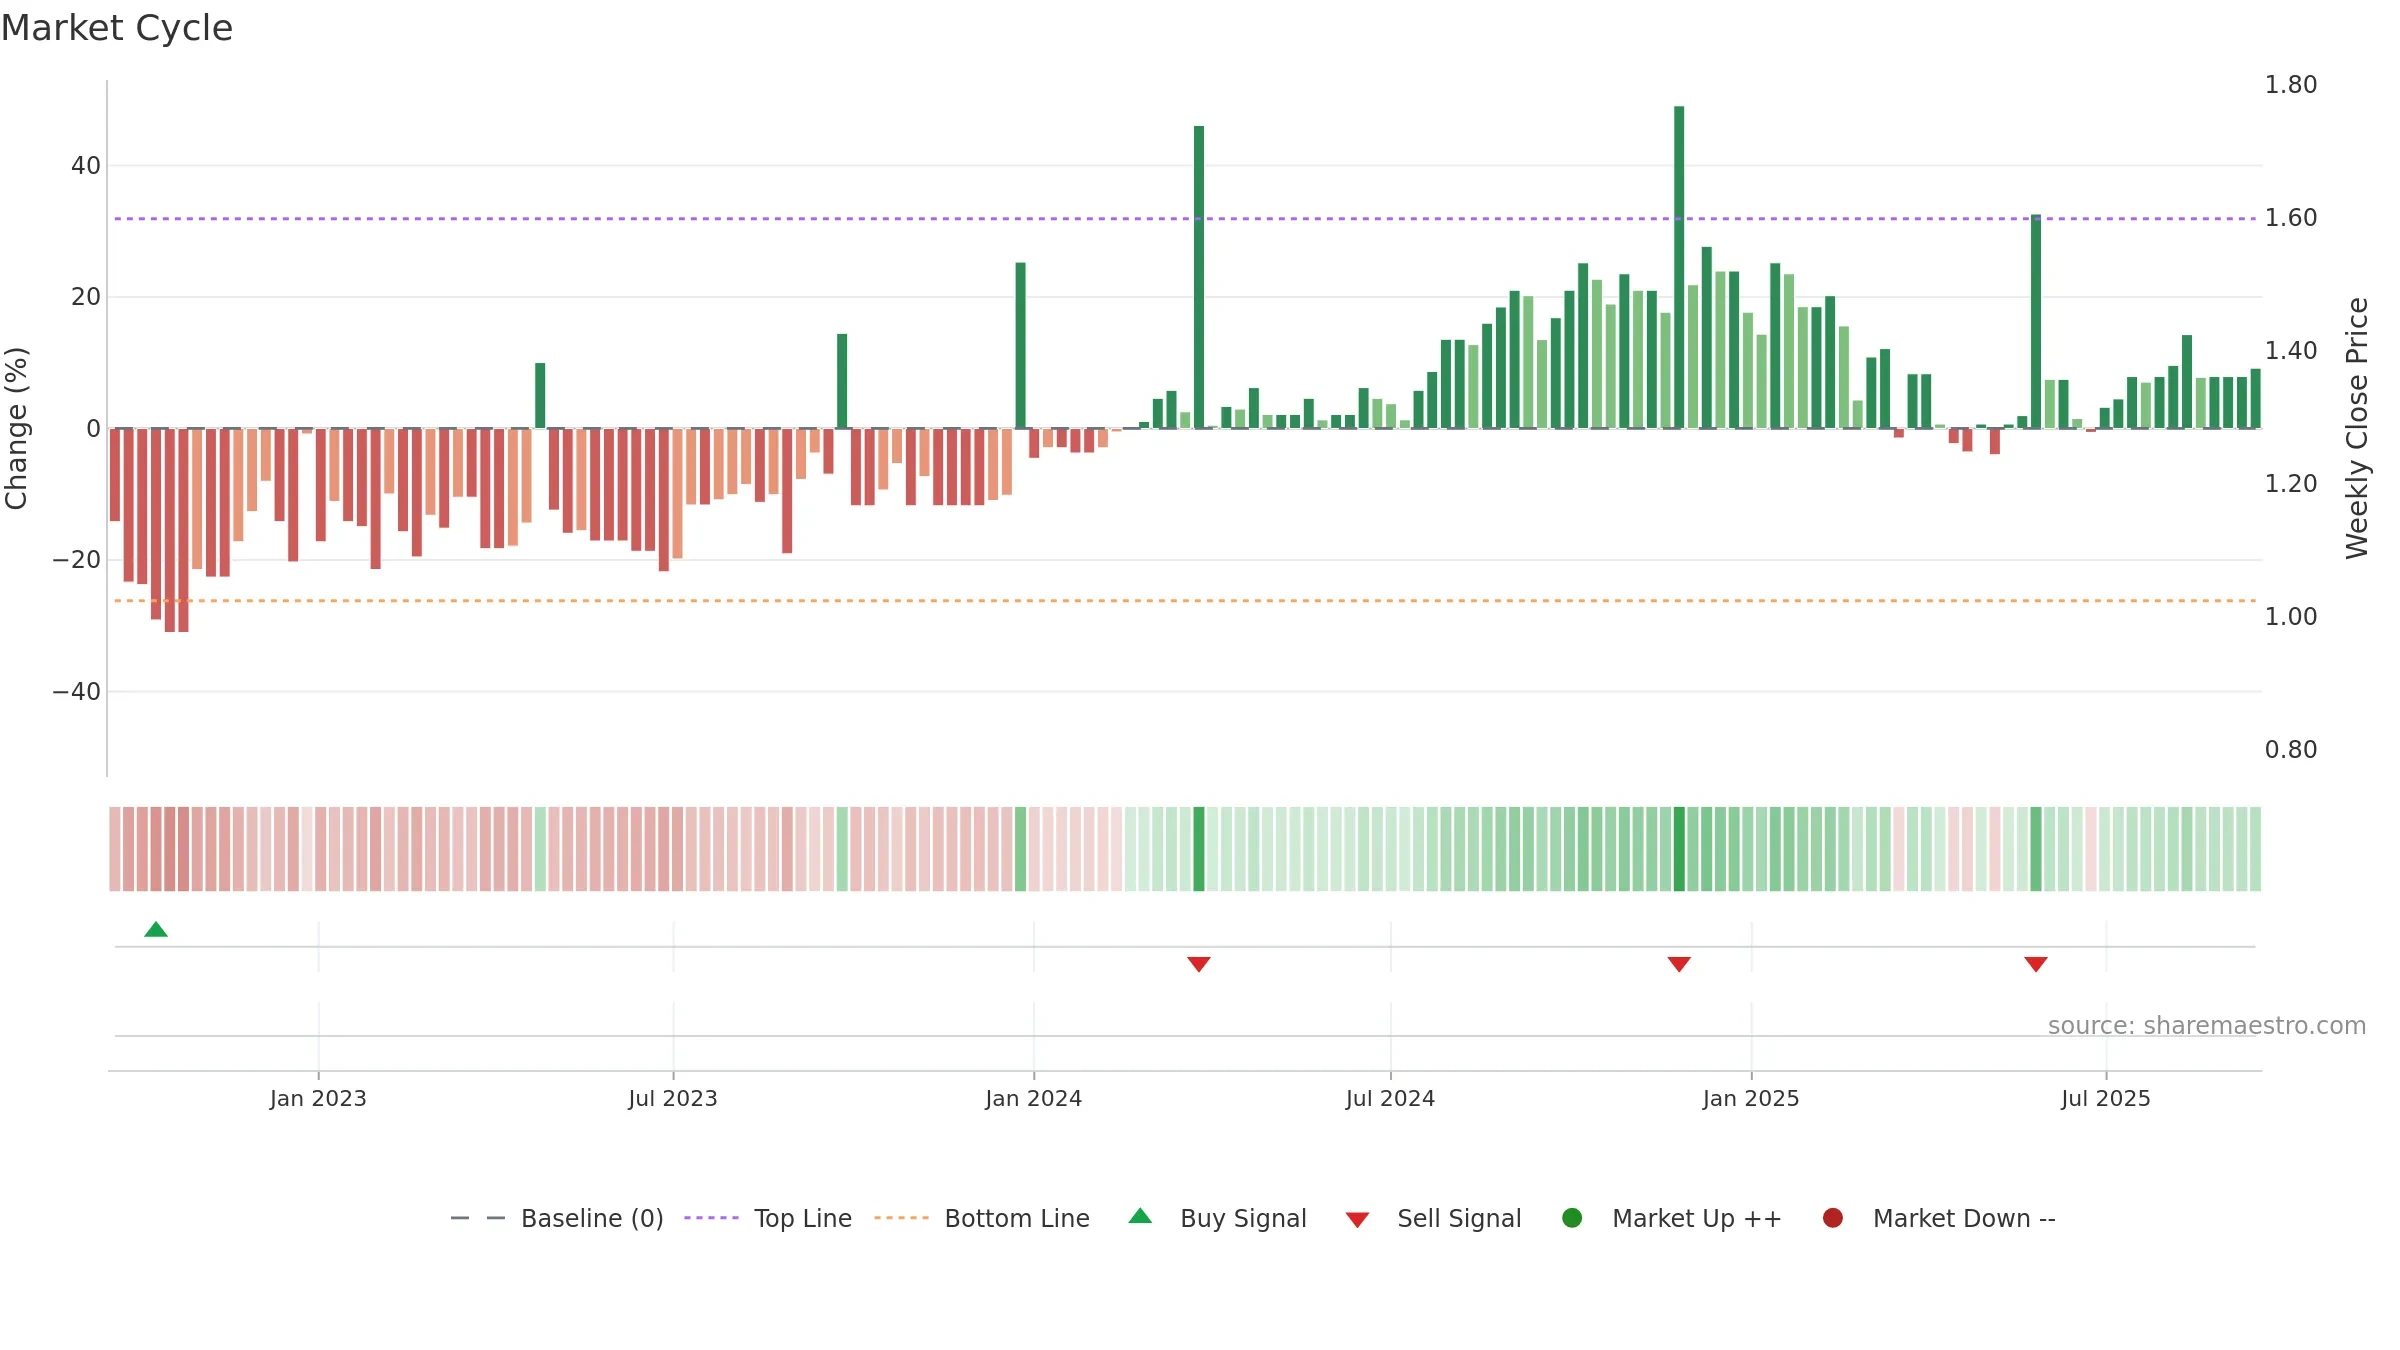Click the first red Sell Signal marker in 2024
2400x1350 pixels.
pyautogui.click(x=1199, y=964)
